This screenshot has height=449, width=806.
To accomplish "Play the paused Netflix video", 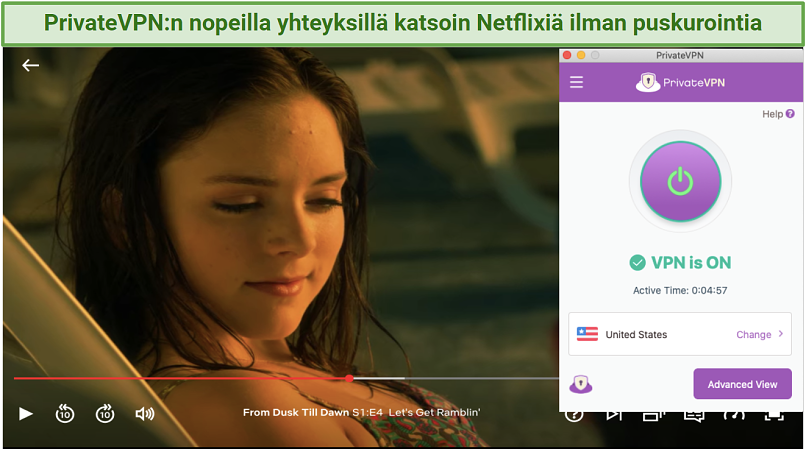I will [26, 414].
